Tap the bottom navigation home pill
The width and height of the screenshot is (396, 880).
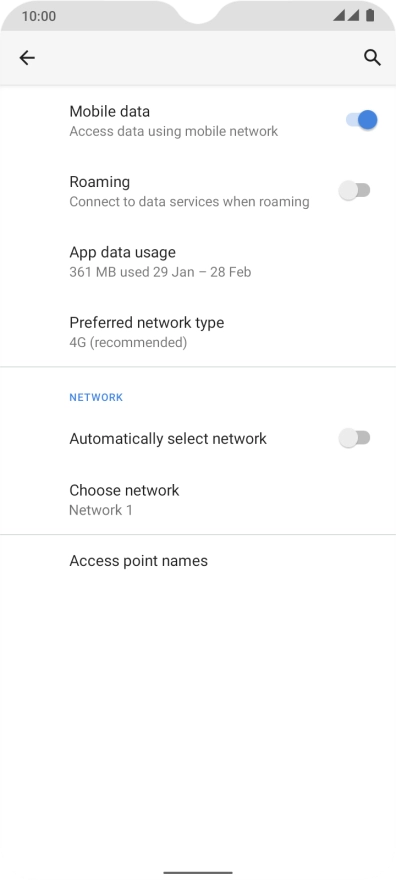tap(198, 872)
